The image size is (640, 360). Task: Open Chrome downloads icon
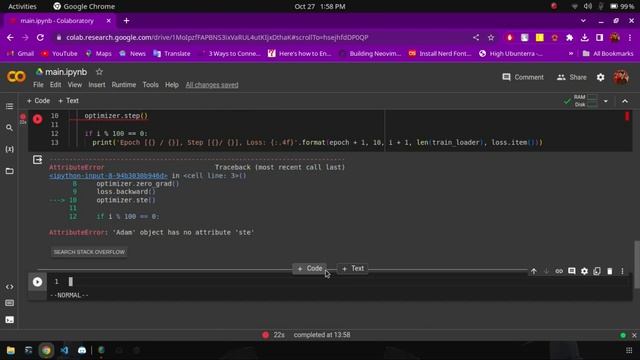(x=584, y=38)
